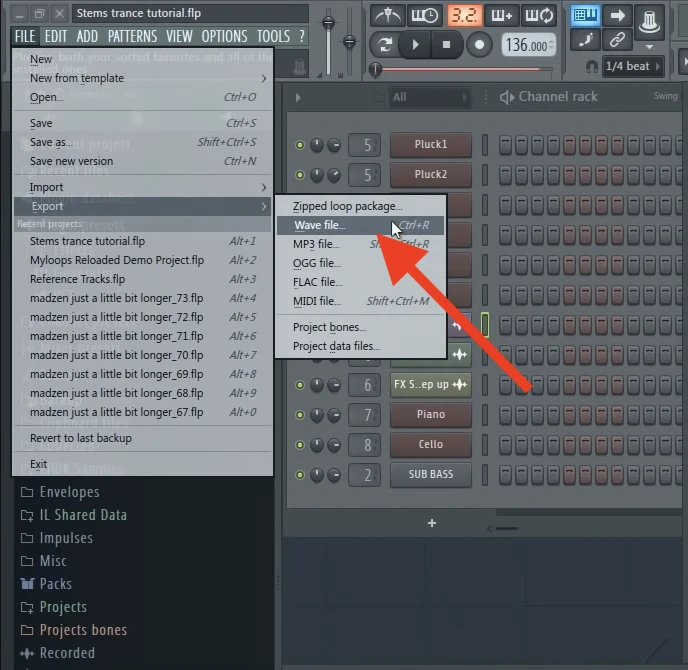688x670 pixels.
Task: Click the metronome icon in the toolbar
Action: tap(388, 15)
